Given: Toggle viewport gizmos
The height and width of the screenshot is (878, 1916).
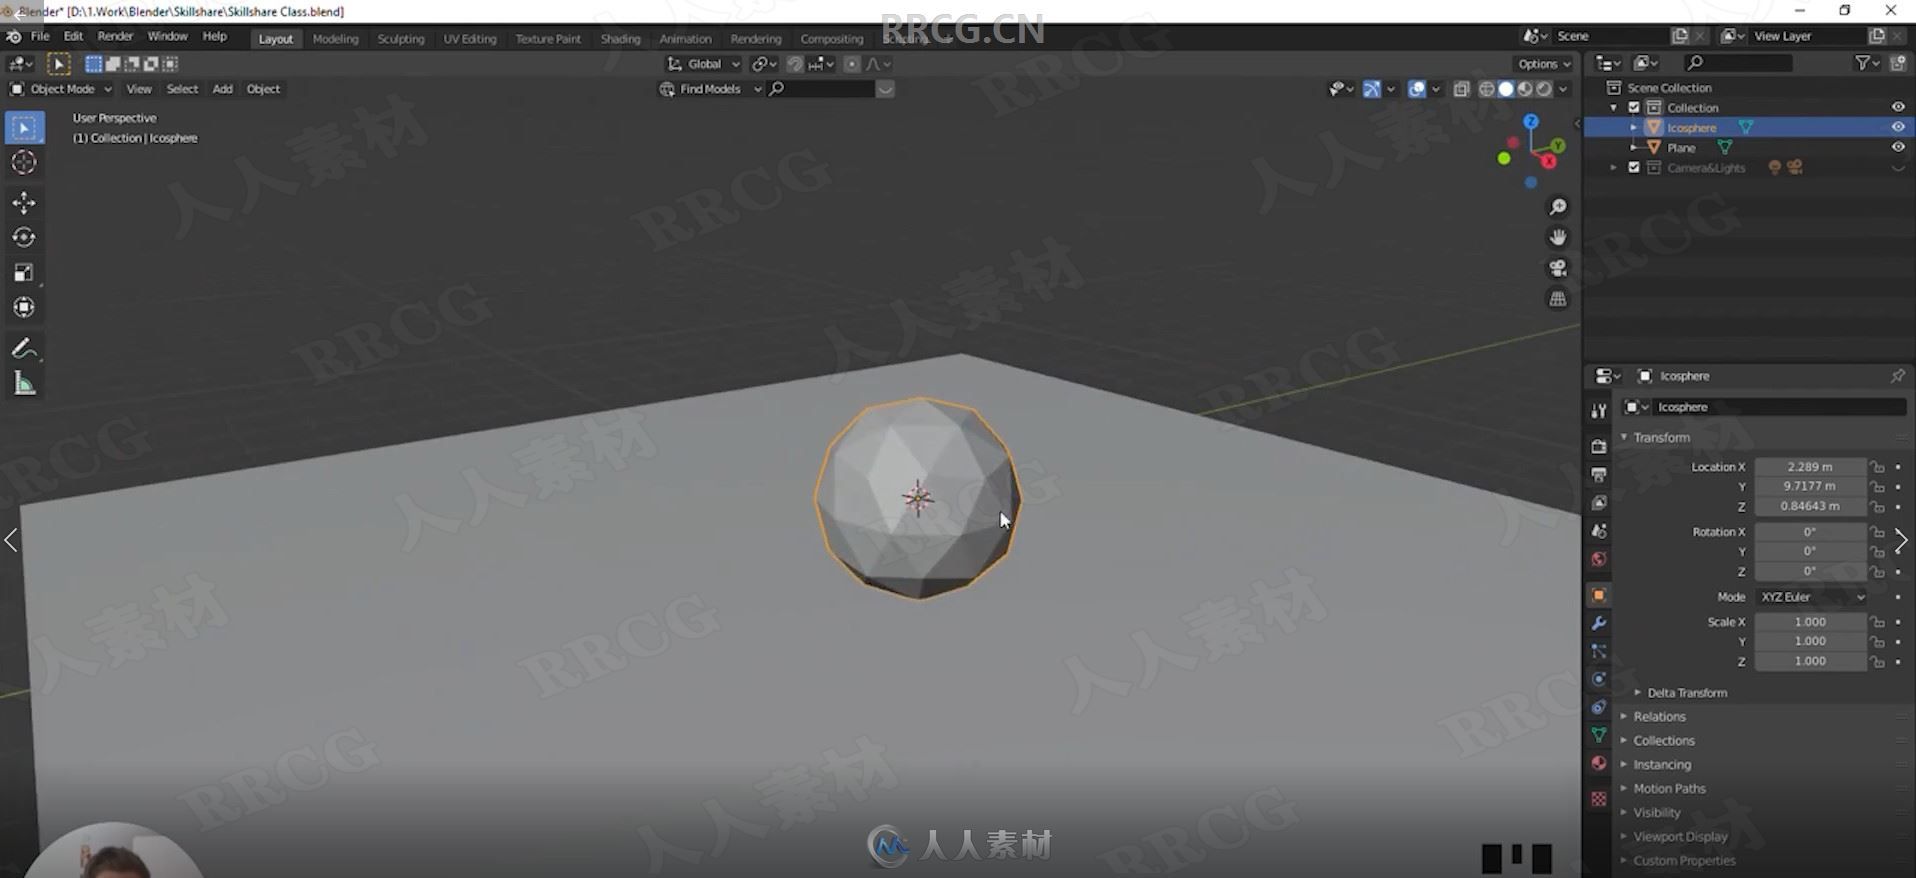Looking at the screenshot, I should pos(1372,89).
